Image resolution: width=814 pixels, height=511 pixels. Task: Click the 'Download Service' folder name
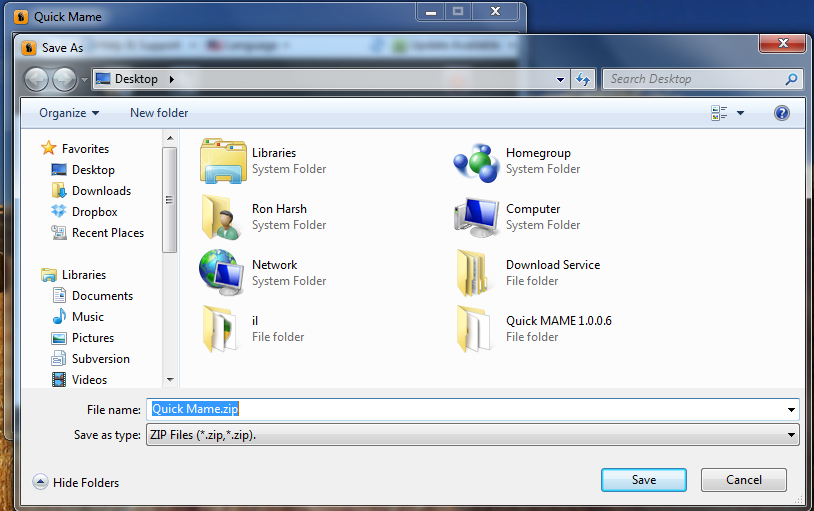pyautogui.click(x=553, y=265)
